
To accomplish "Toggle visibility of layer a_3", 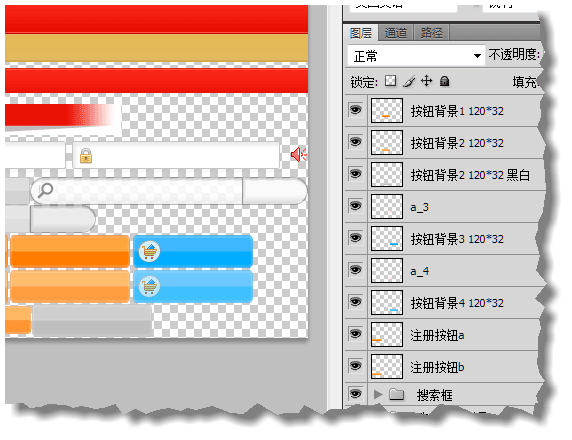I will click(x=356, y=206).
